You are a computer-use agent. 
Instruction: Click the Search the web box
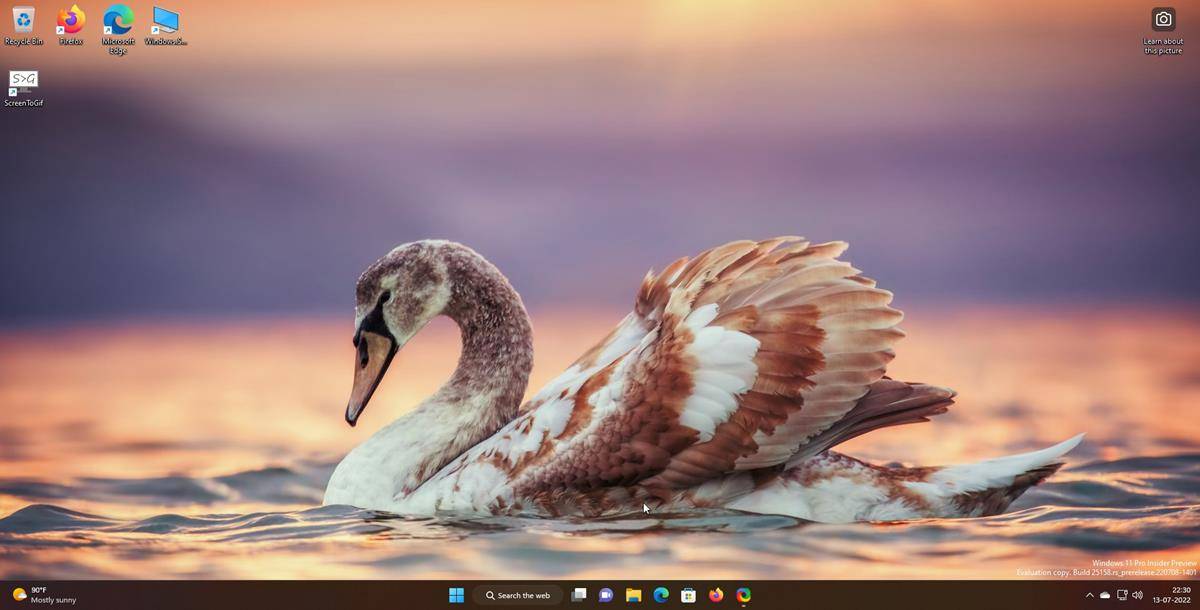(520, 595)
